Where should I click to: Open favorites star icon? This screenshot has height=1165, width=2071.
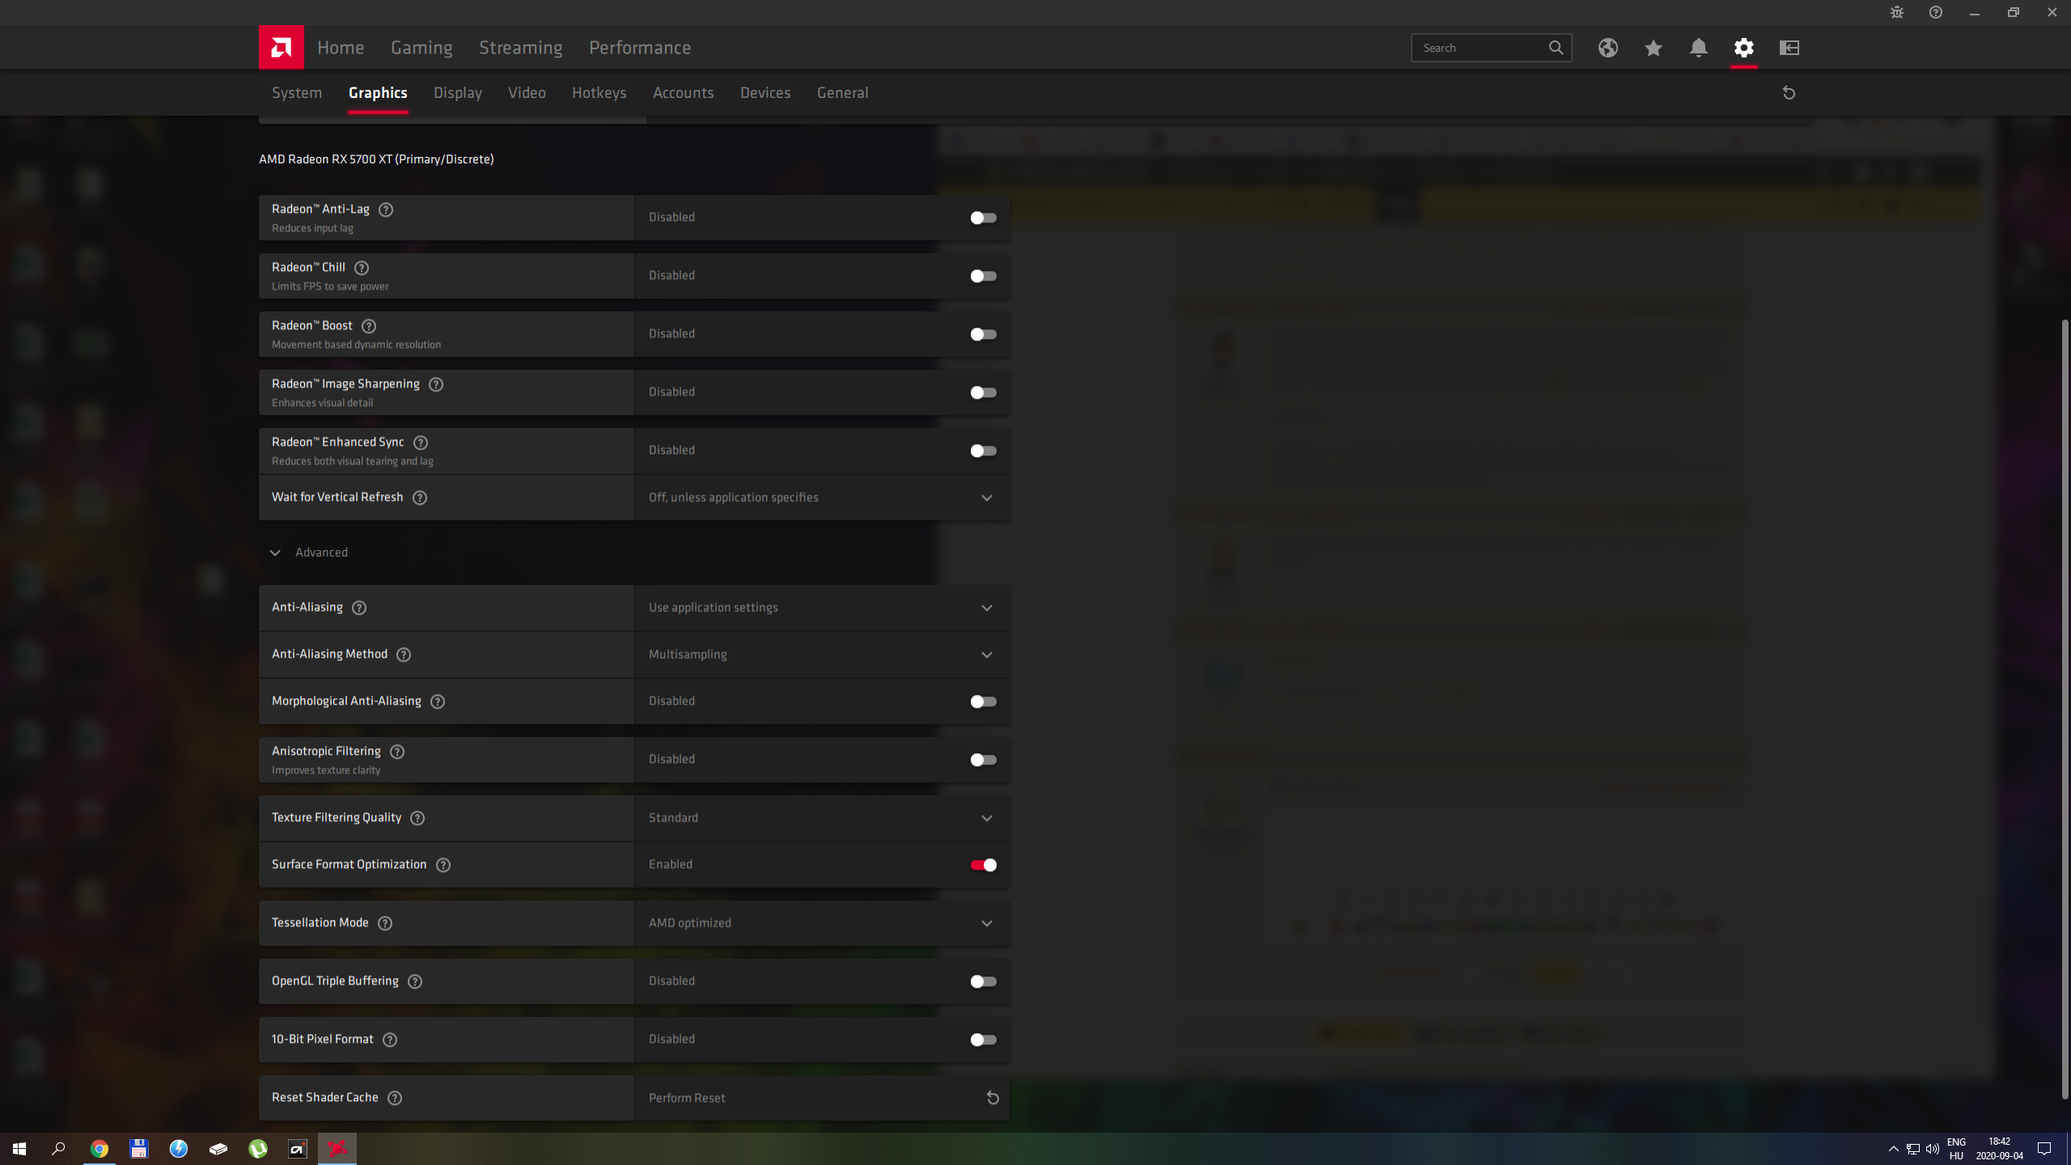[1653, 48]
